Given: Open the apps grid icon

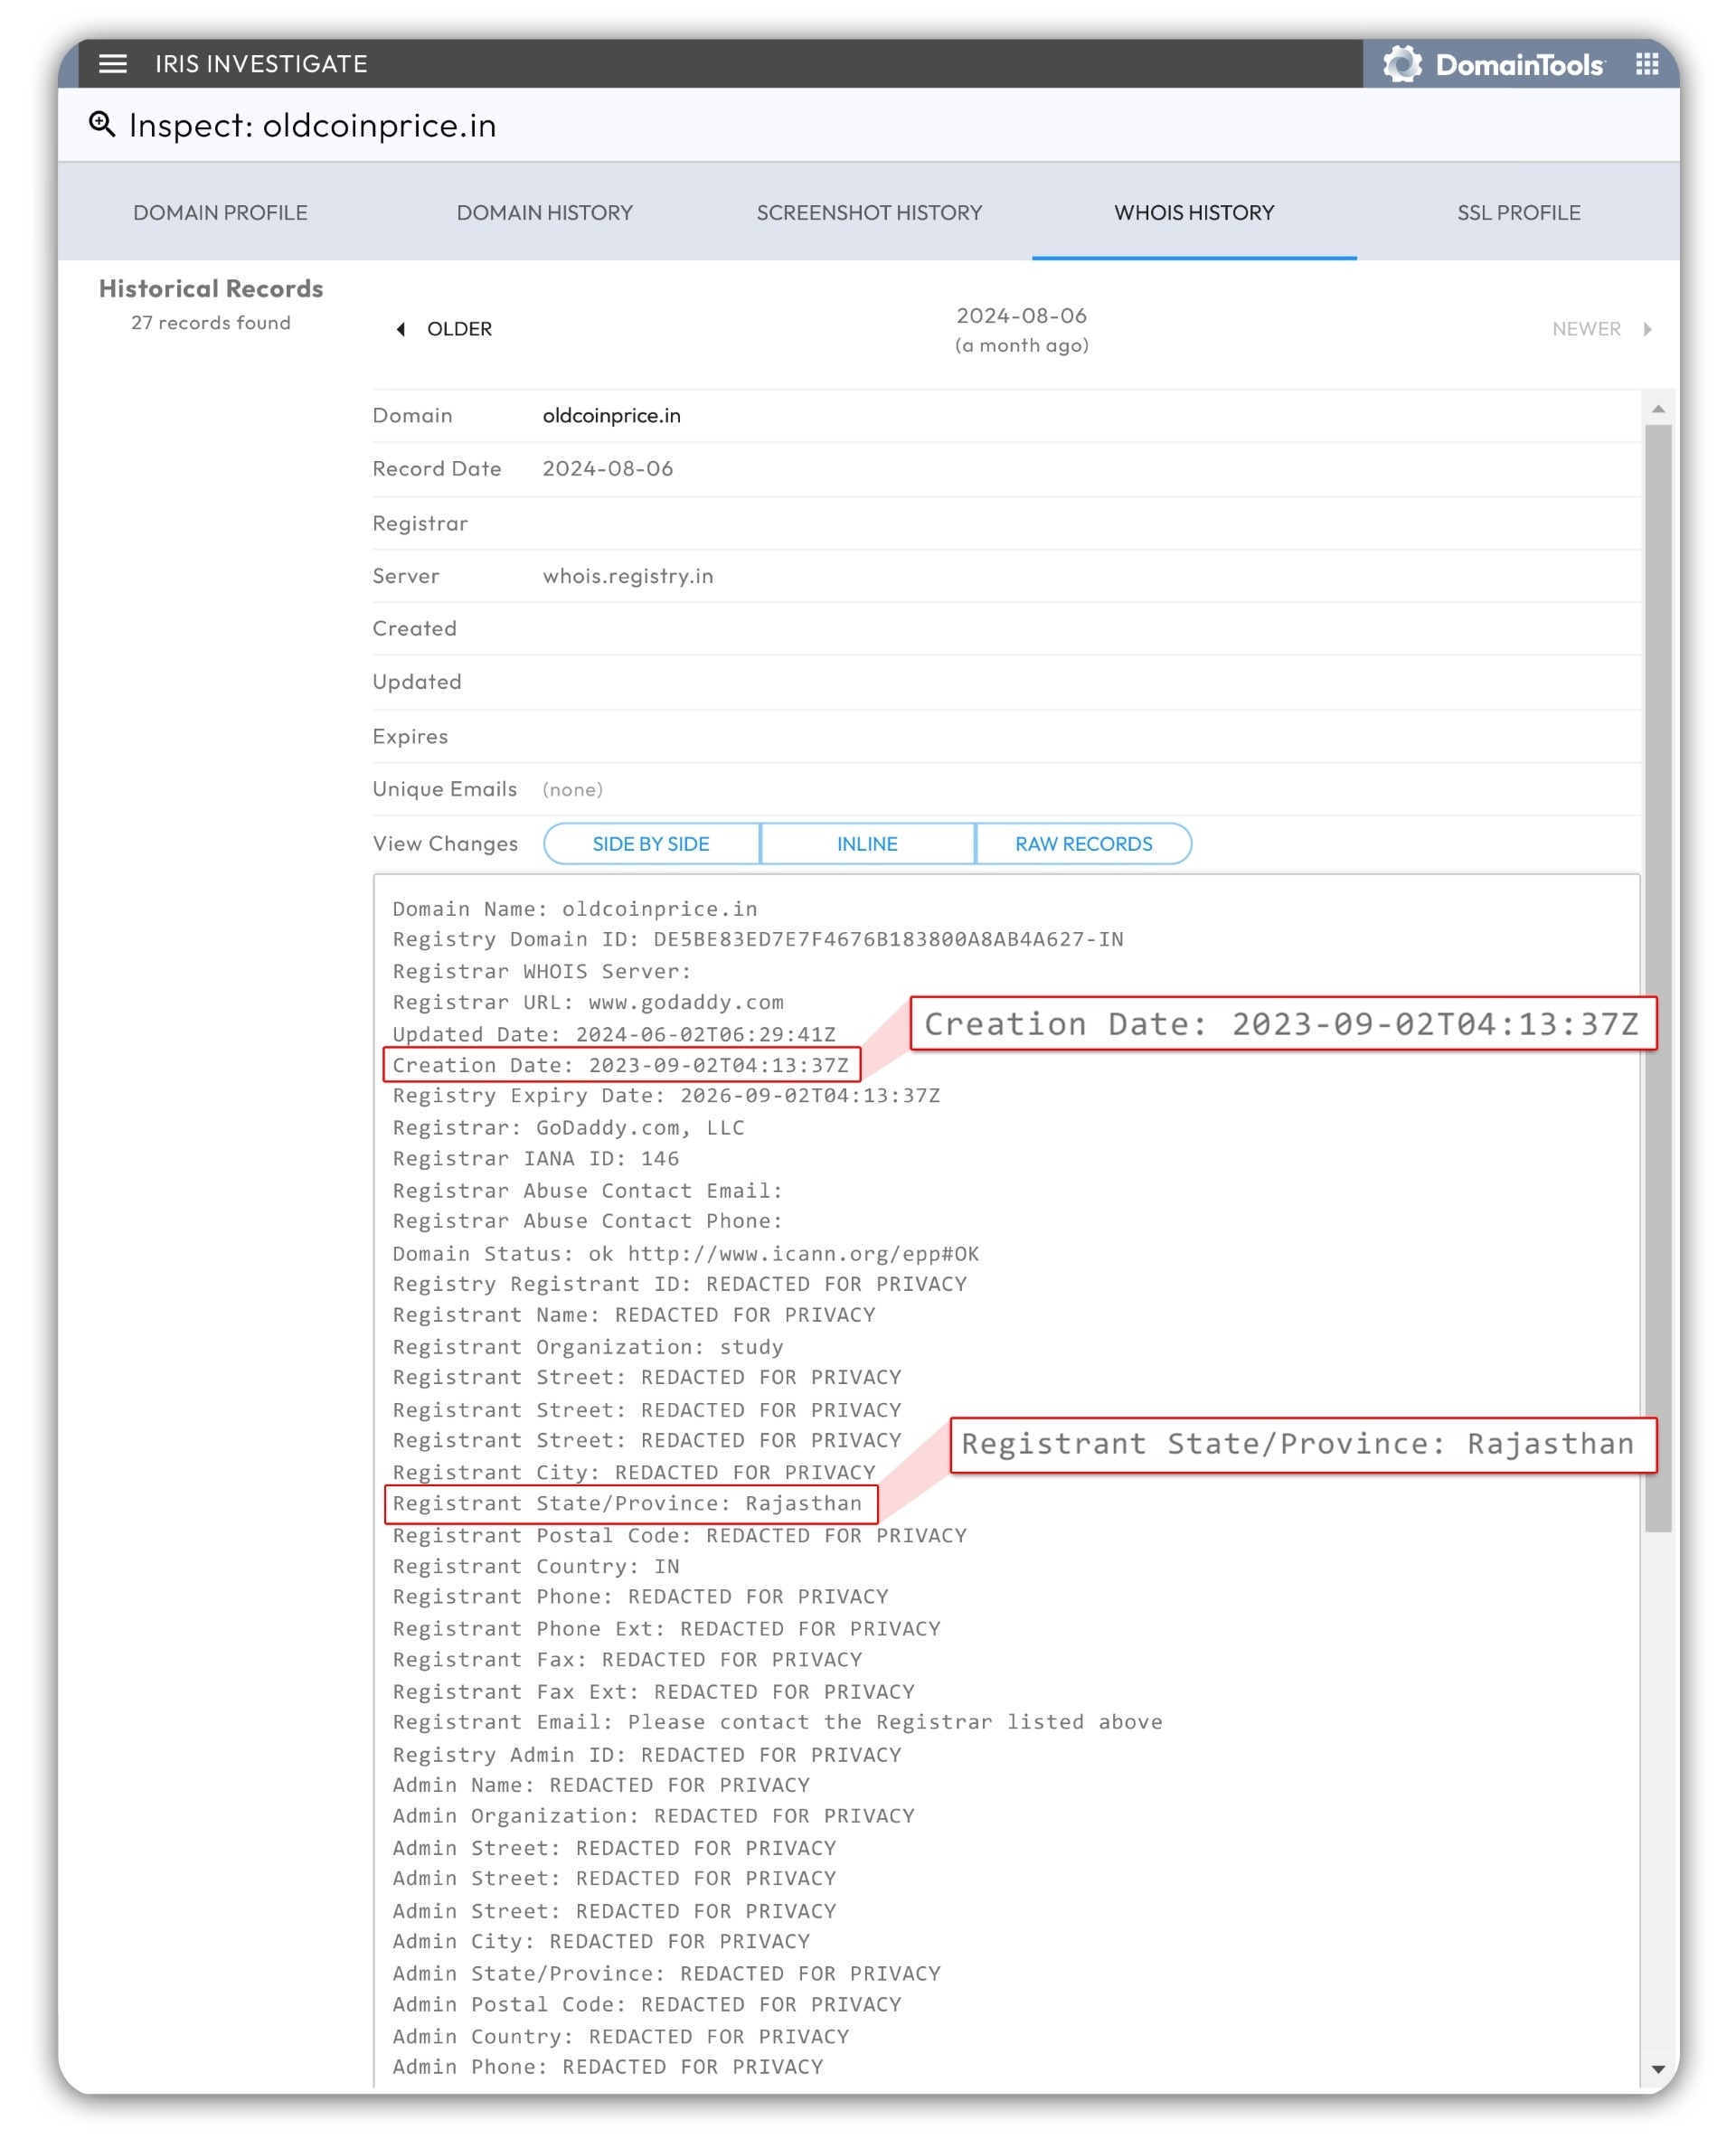Looking at the screenshot, I should click(1647, 64).
